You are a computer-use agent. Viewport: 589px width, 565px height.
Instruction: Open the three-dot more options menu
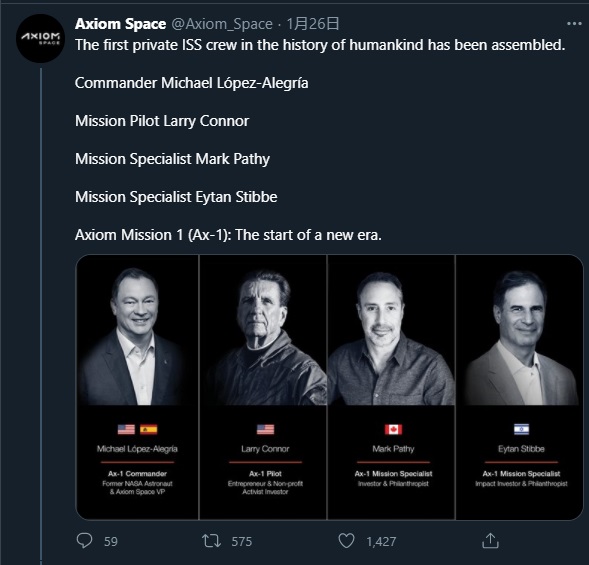coord(574,24)
